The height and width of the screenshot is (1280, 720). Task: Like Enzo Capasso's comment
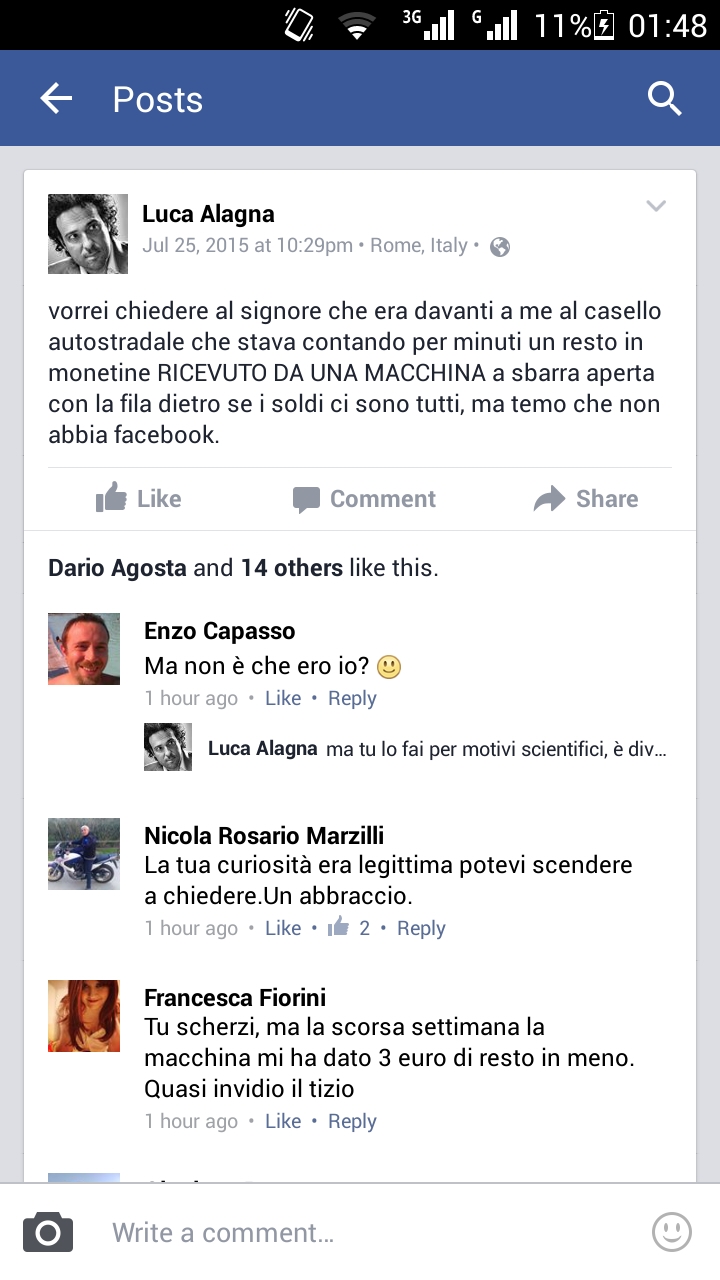pyautogui.click(x=283, y=698)
